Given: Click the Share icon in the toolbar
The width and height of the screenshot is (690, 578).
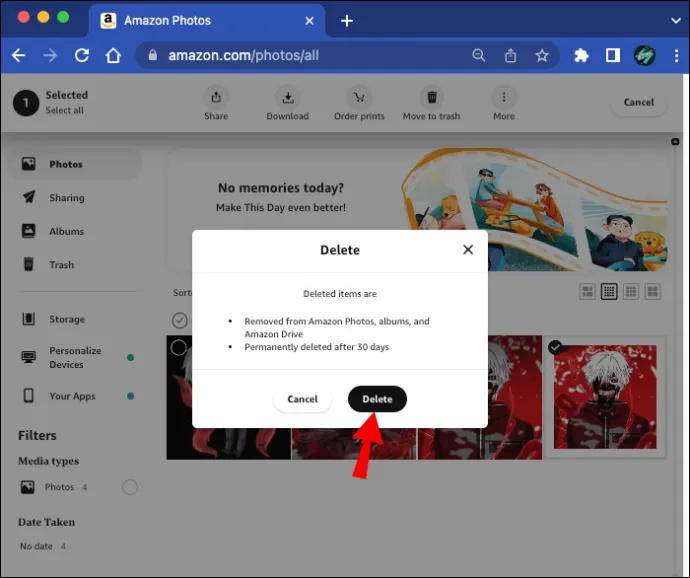Looking at the screenshot, I should pos(216,97).
